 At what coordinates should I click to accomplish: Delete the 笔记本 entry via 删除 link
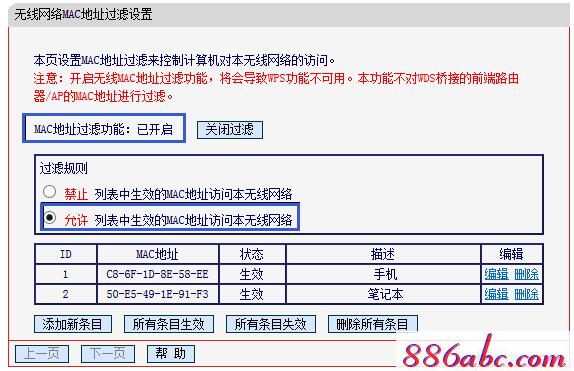point(526,294)
